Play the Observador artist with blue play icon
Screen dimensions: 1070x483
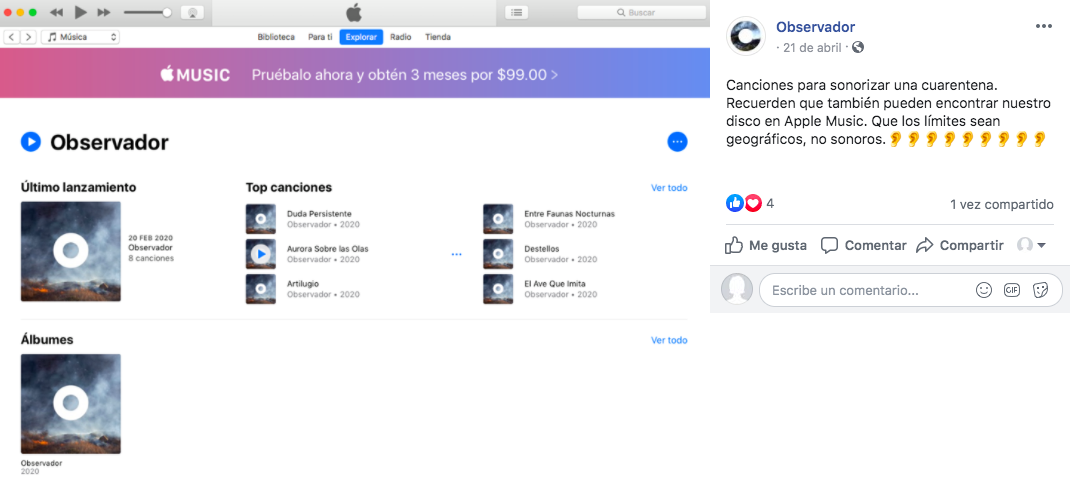pos(31,142)
